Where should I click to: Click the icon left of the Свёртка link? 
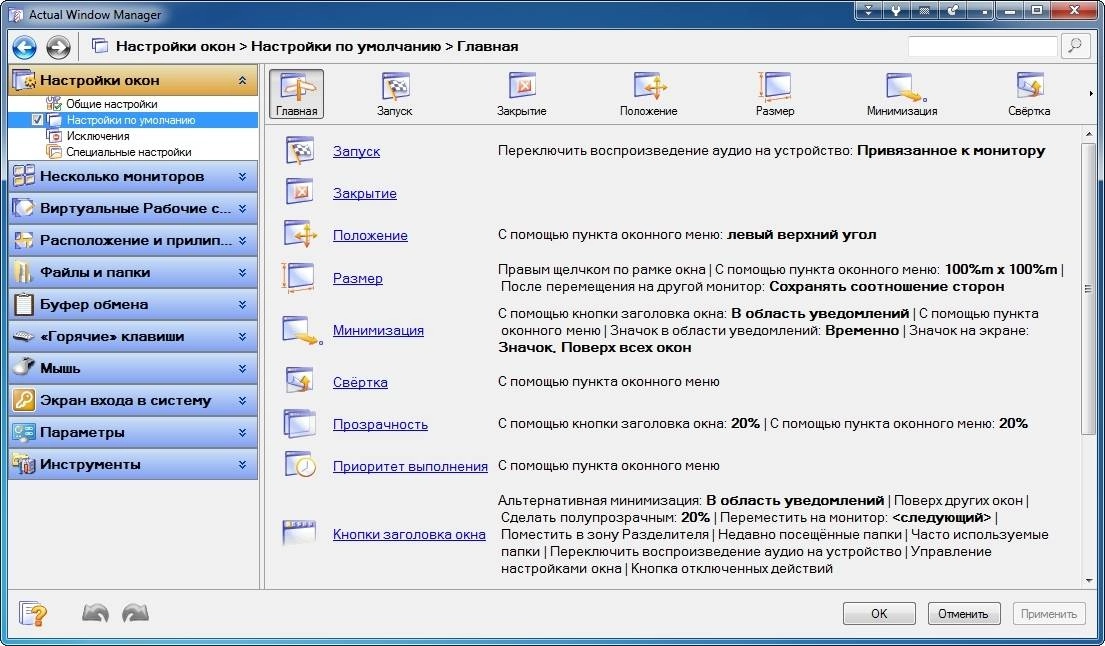pos(300,381)
